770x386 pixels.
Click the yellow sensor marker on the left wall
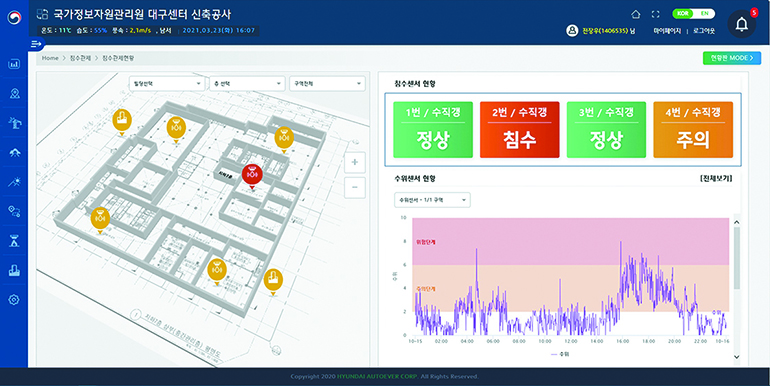[x=100, y=220]
